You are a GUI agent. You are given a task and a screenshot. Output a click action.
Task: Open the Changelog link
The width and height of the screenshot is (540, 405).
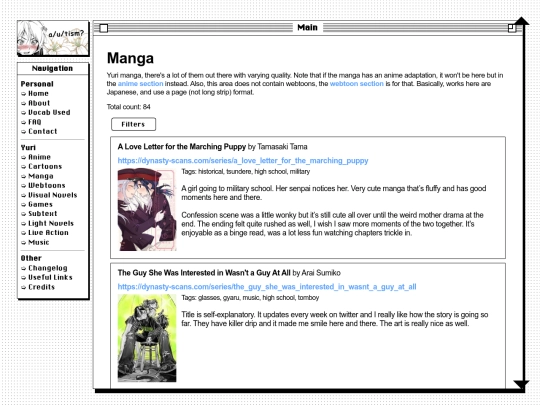tap(48, 268)
